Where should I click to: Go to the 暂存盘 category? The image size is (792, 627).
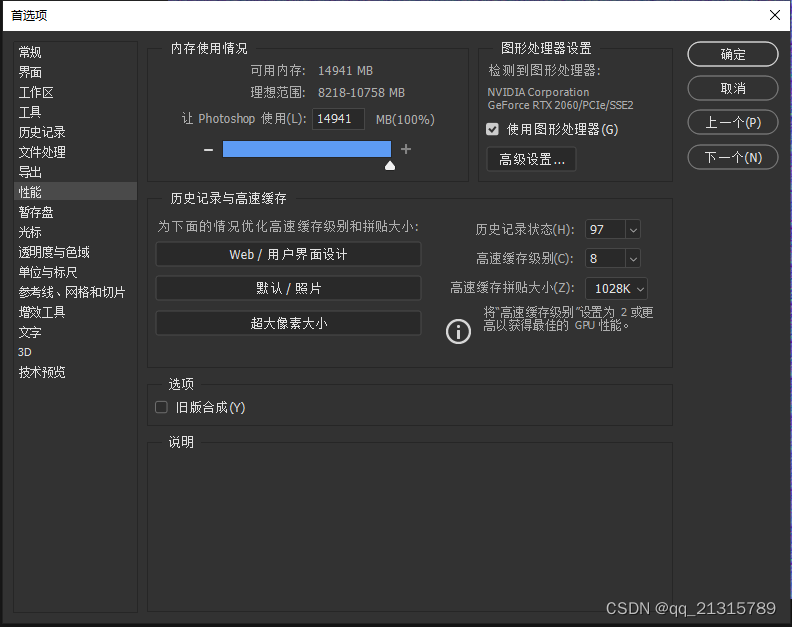pyautogui.click(x=75, y=212)
